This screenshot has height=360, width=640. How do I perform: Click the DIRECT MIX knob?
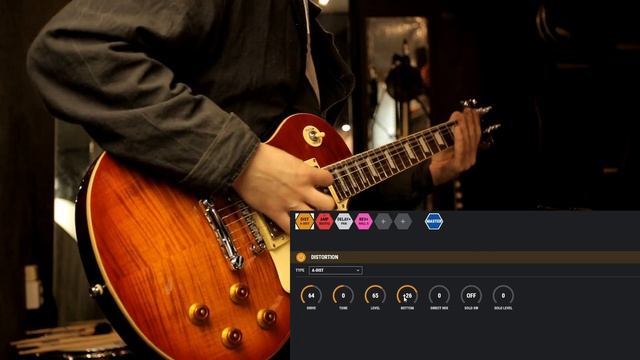[x=439, y=296]
